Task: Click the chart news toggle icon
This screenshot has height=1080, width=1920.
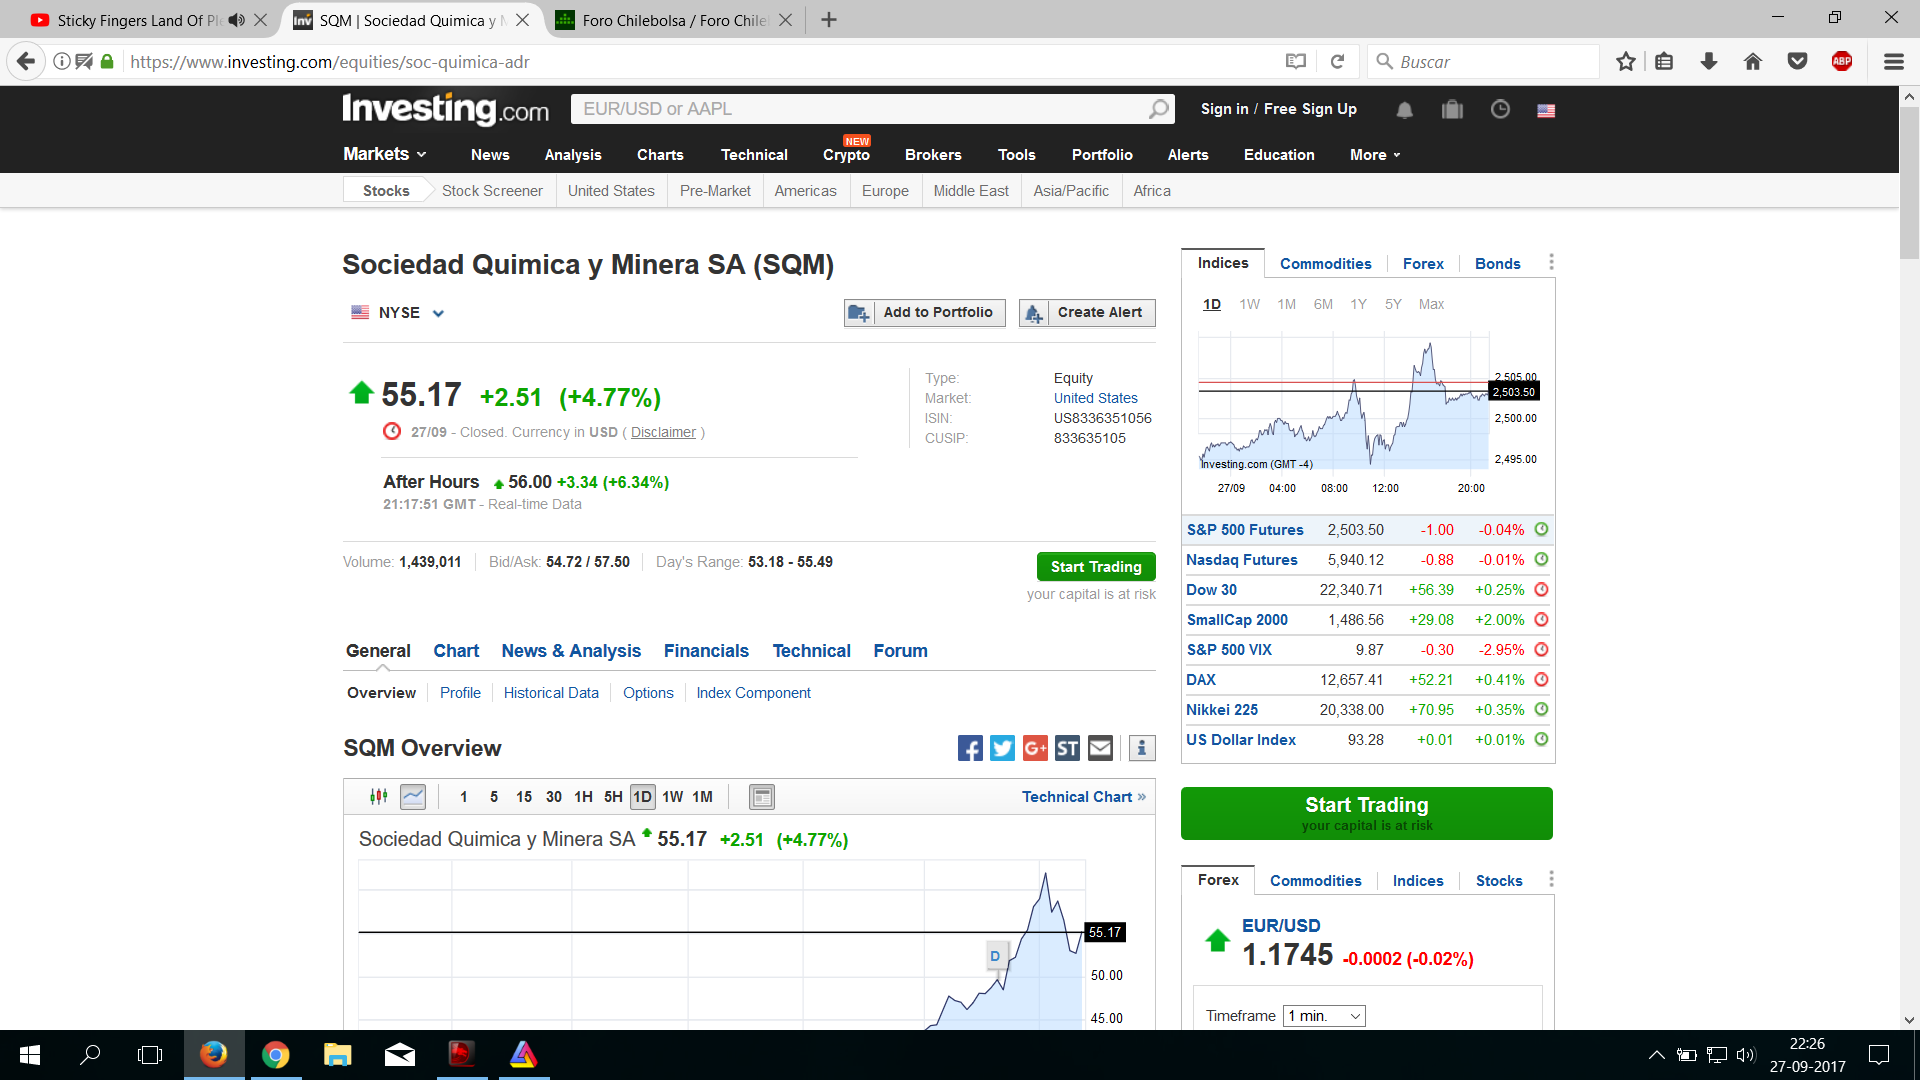Action: [762, 797]
